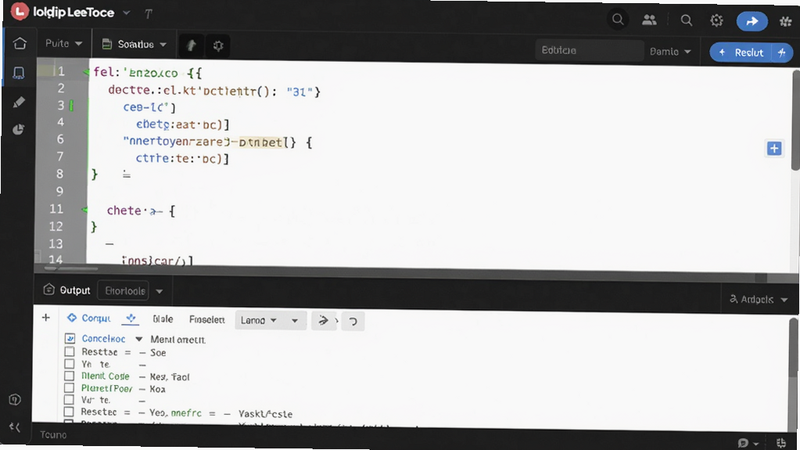
Task: Click the forward arrow icon in output toolbar
Action: 323,321
